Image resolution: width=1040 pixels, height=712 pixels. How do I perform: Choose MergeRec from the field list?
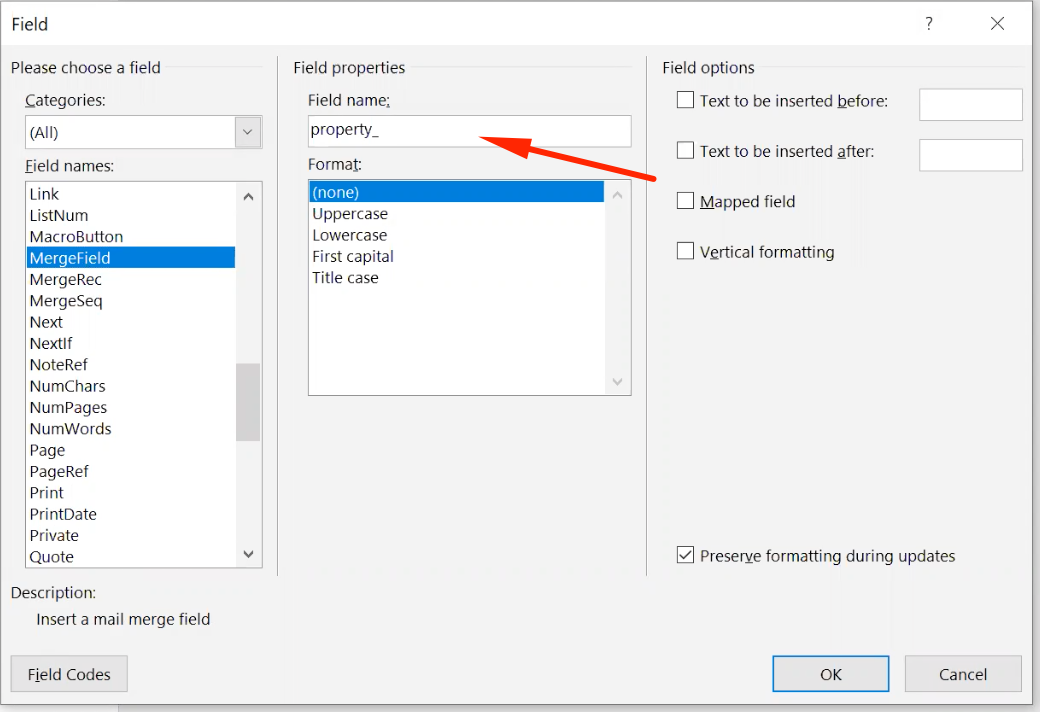pyautogui.click(x=131, y=279)
